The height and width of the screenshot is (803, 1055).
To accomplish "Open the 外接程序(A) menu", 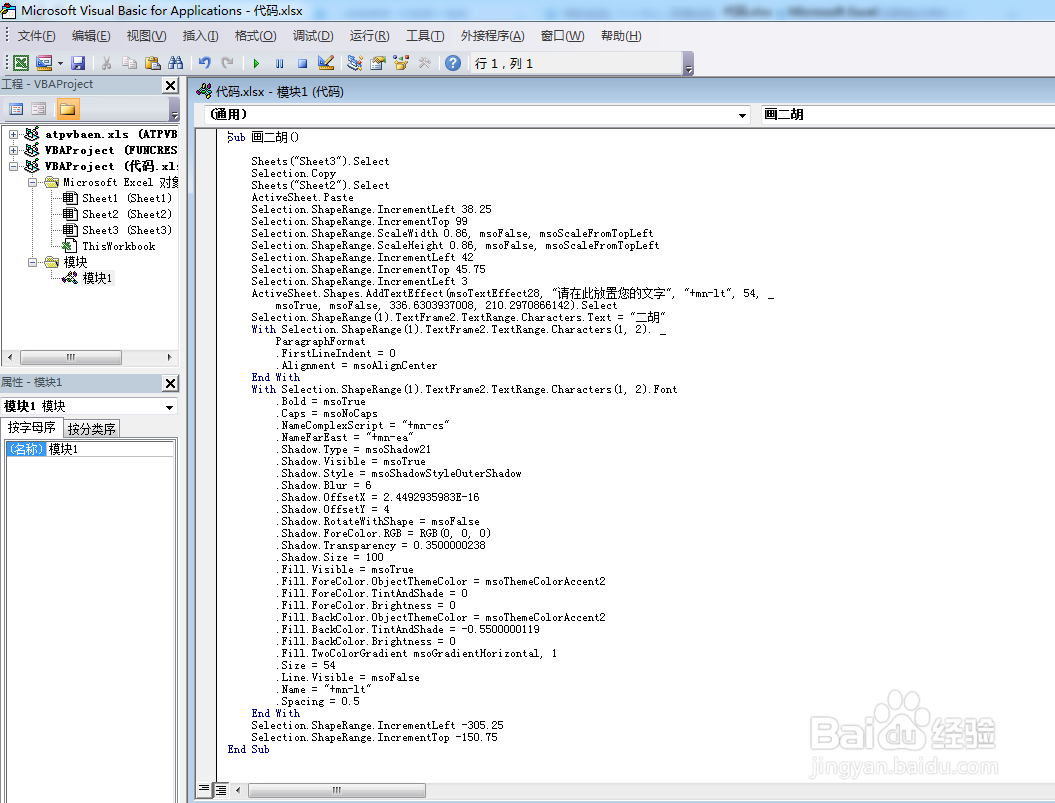I will (492, 36).
